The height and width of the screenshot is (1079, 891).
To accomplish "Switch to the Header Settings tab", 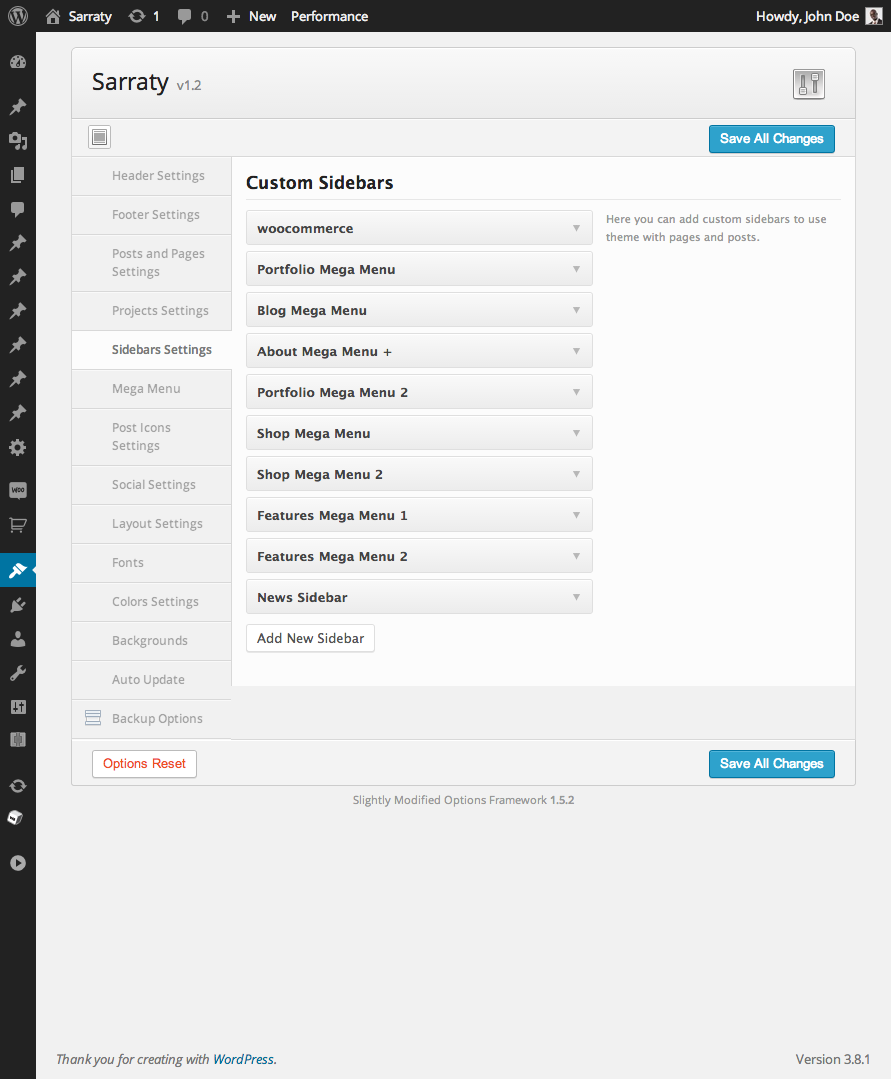I will pyautogui.click(x=157, y=176).
